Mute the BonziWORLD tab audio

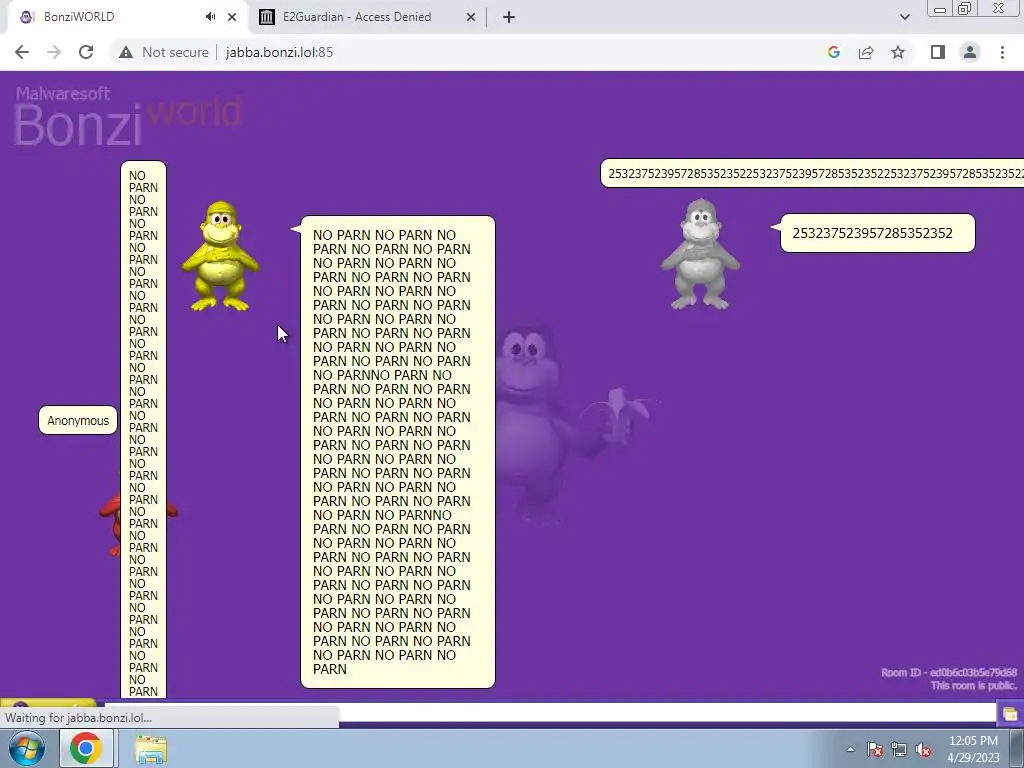210,17
